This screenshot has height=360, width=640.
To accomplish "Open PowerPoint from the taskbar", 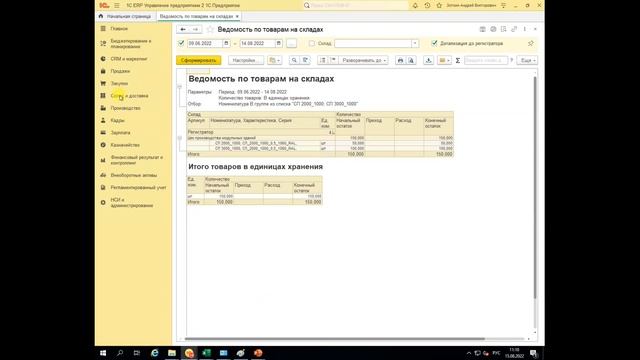I will pyautogui.click(x=258, y=353).
